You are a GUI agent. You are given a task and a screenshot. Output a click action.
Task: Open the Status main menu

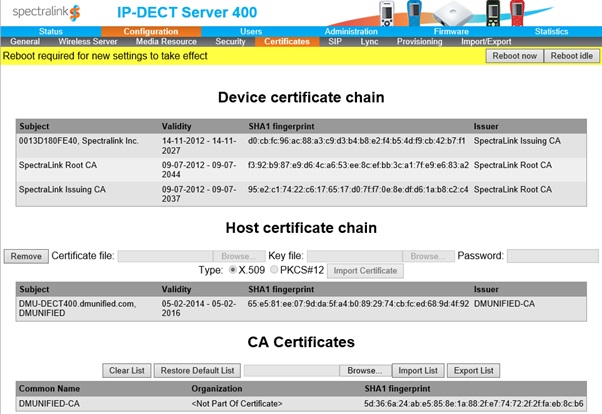pyautogui.click(x=50, y=32)
